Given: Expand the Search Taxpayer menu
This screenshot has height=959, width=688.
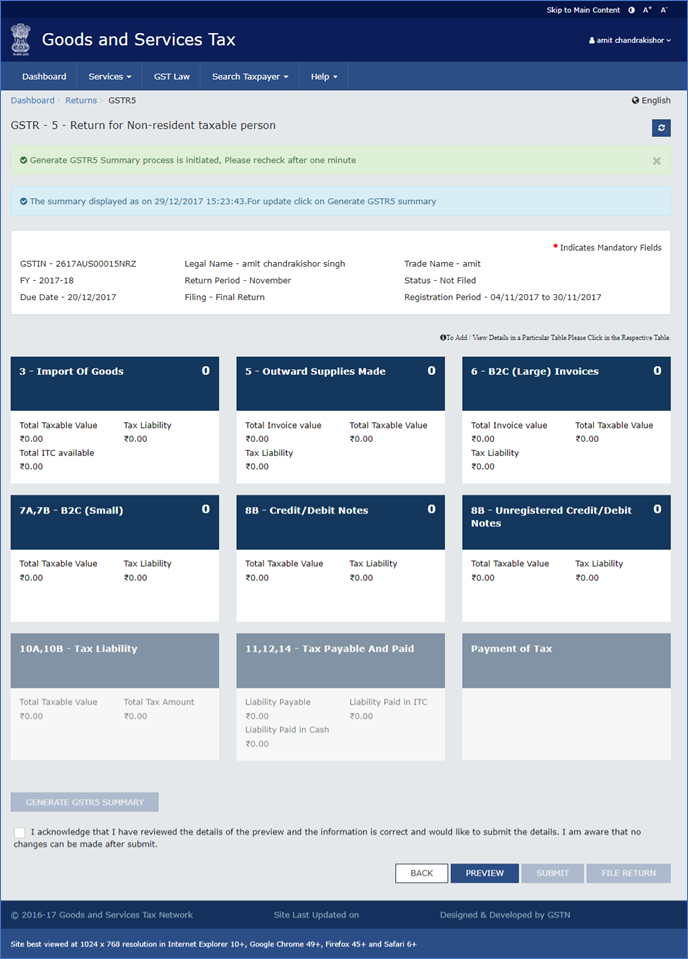Looking at the screenshot, I should point(250,76).
